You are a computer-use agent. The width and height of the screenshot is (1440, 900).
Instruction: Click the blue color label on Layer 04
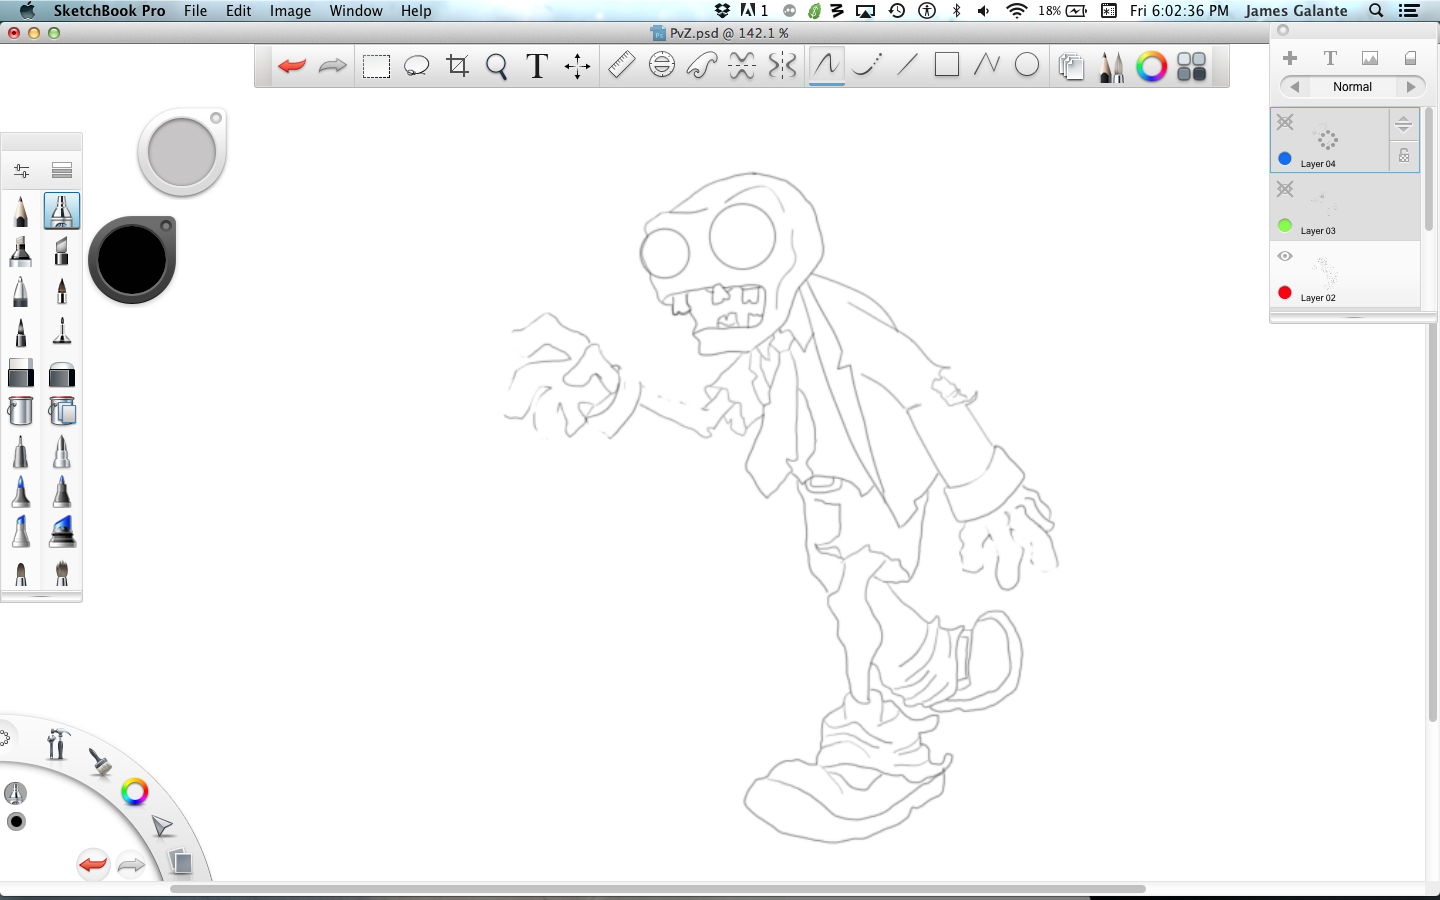point(1285,159)
